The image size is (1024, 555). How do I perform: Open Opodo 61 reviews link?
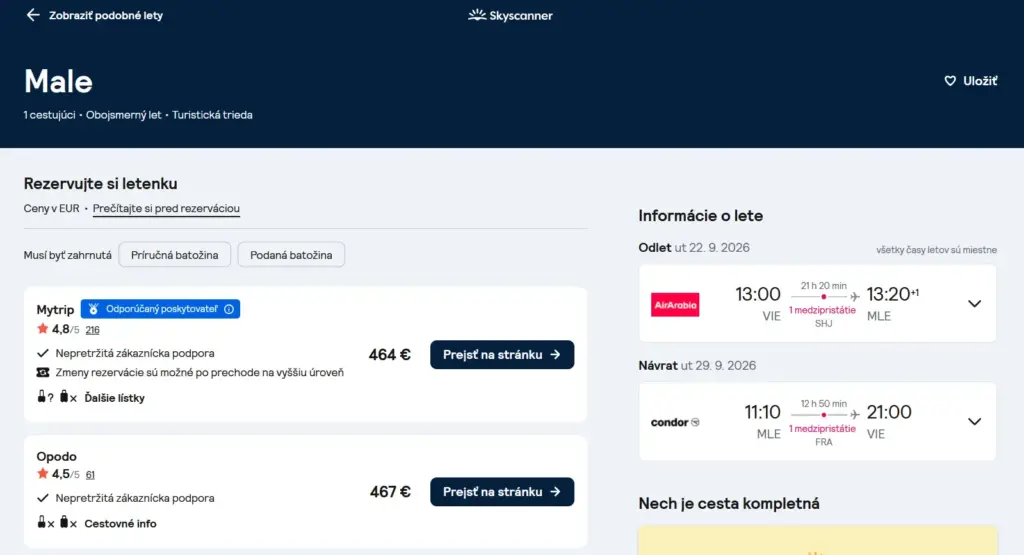click(90, 475)
